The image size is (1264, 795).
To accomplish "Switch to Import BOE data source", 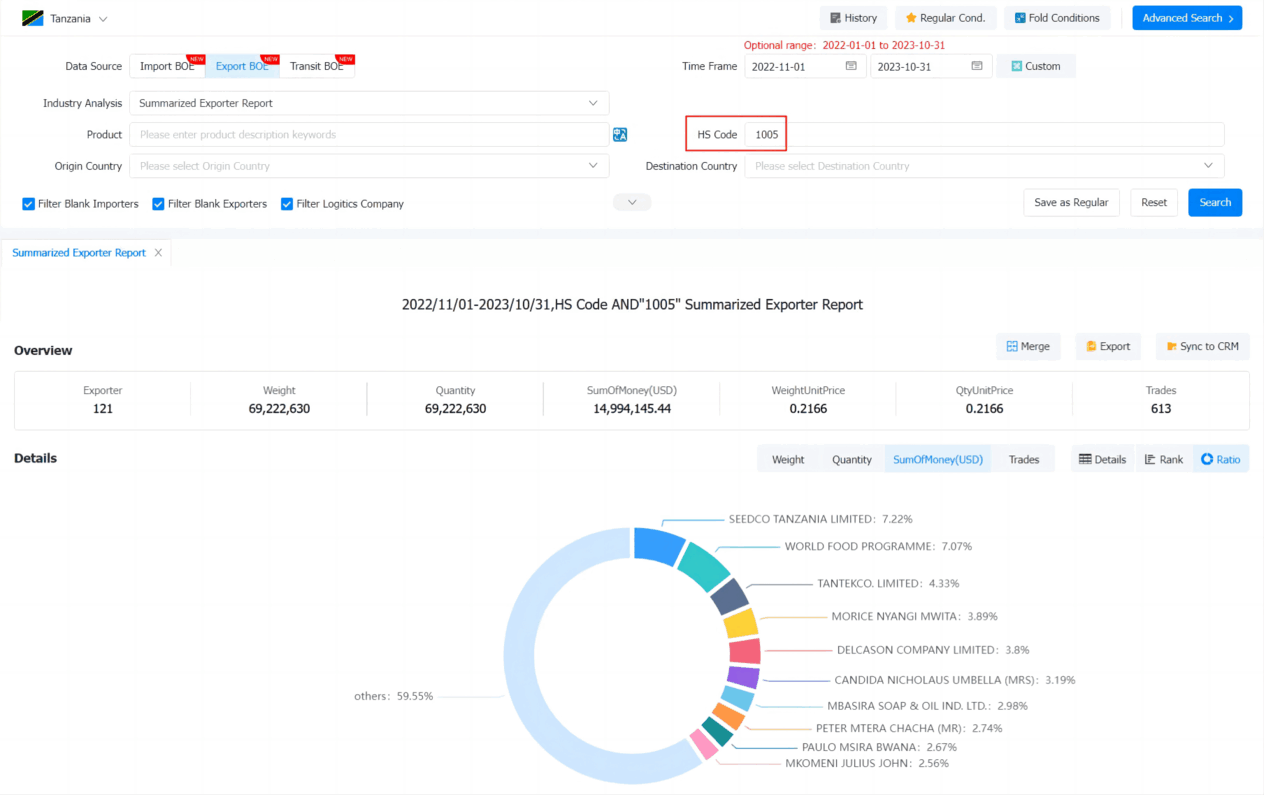I will click(x=167, y=66).
